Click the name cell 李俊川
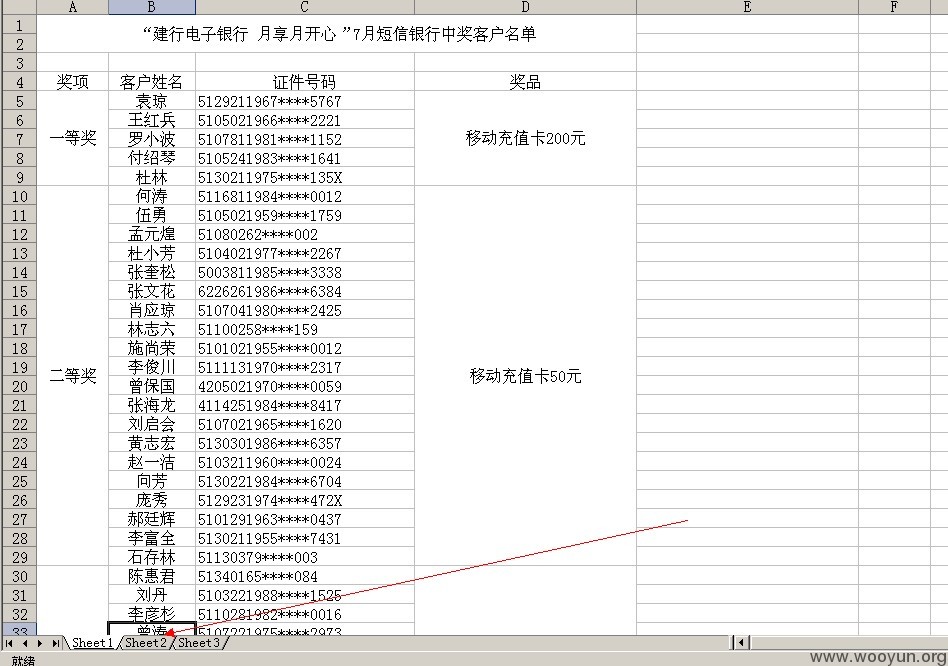This screenshot has height=666, width=948. coord(152,367)
